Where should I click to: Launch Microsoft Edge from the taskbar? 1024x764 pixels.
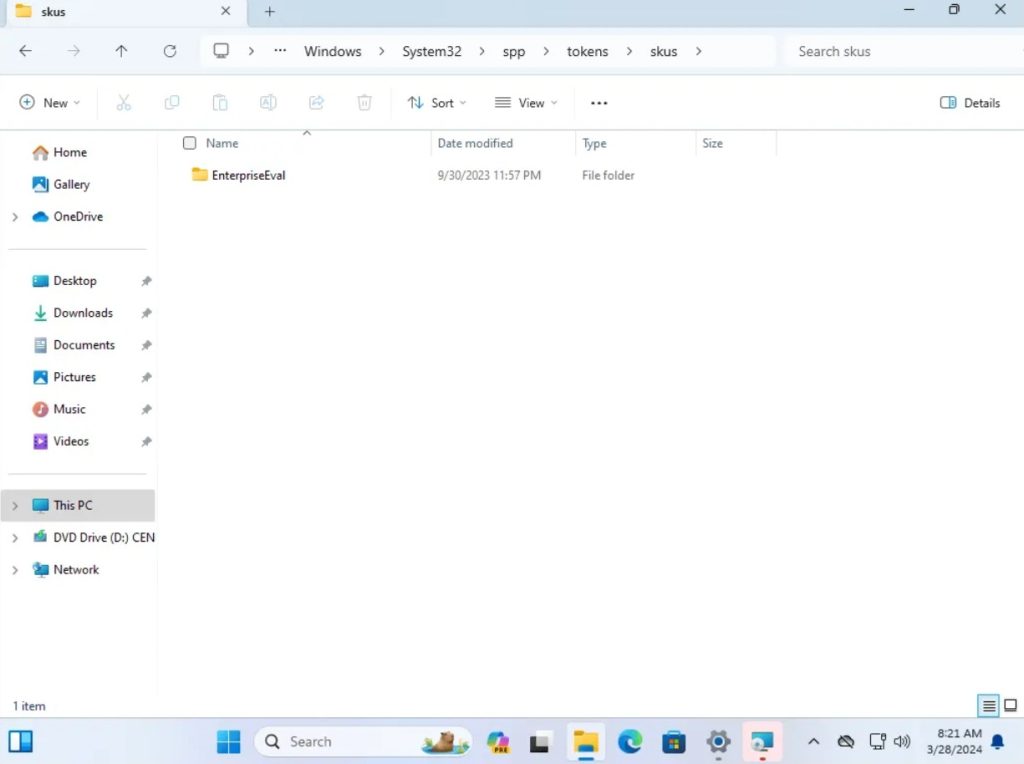click(x=630, y=742)
